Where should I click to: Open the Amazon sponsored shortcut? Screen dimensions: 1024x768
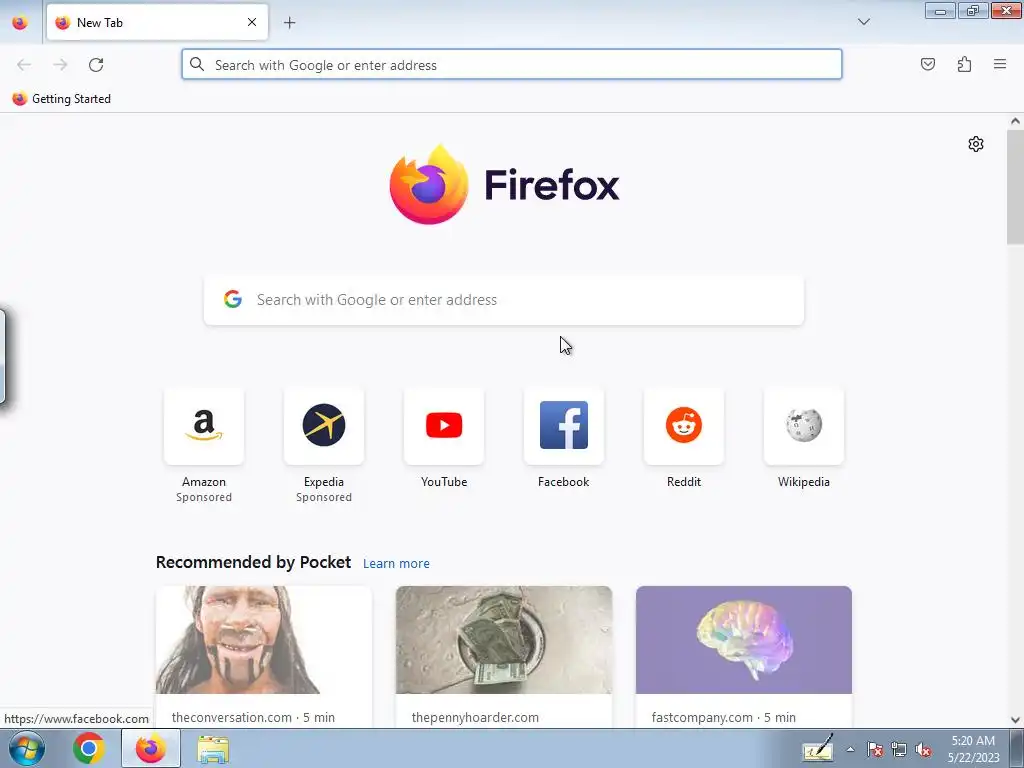(204, 426)
